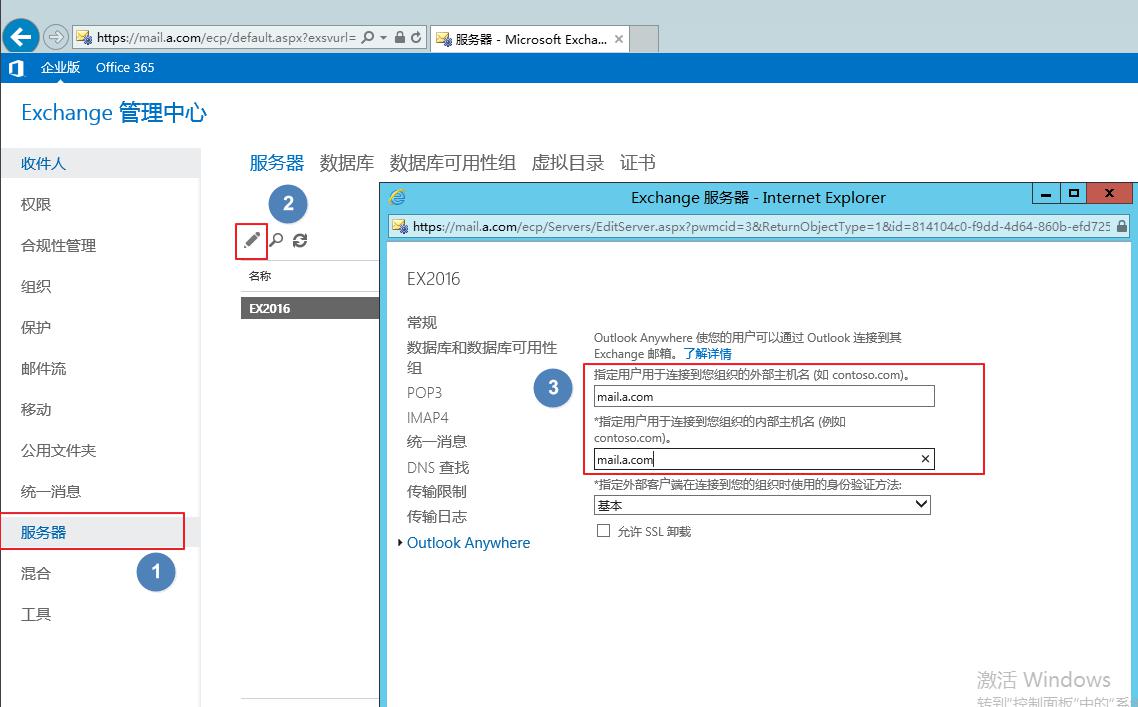Select the 企业版 header link
Viewport: 1138px width, 707px height.
tap(60, 68)
